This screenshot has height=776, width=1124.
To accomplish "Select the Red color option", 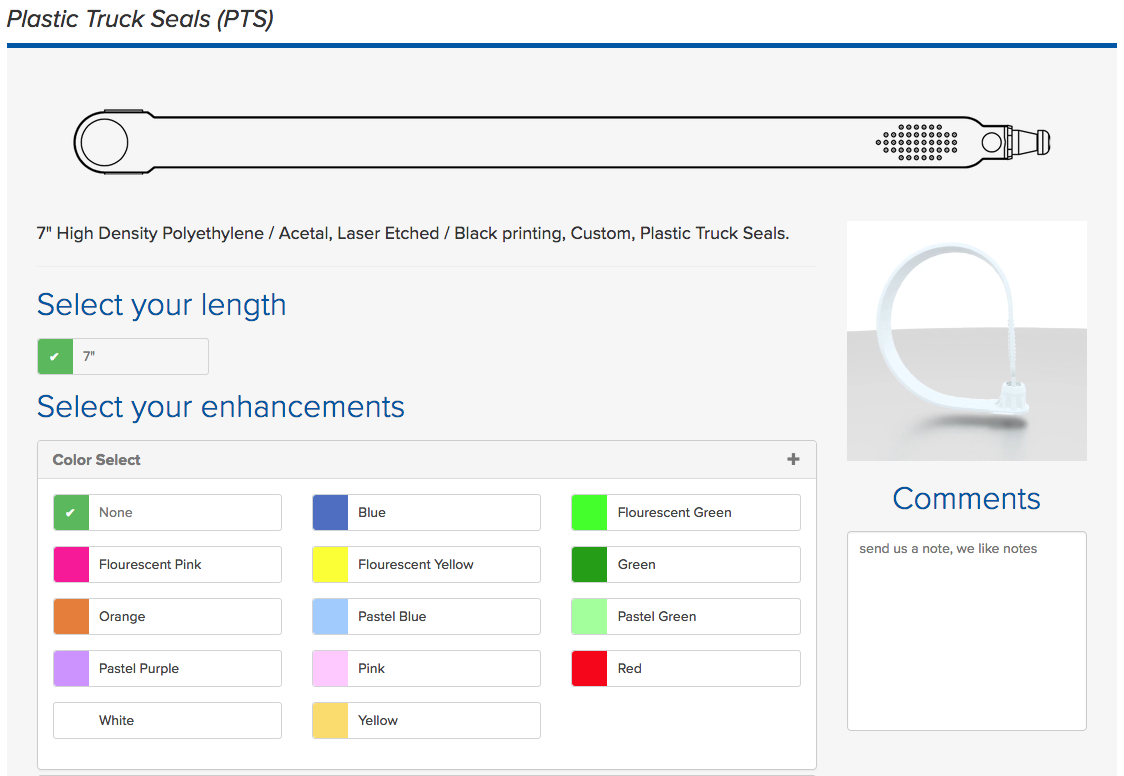I will pyautogui.click(x=686, y=669).
